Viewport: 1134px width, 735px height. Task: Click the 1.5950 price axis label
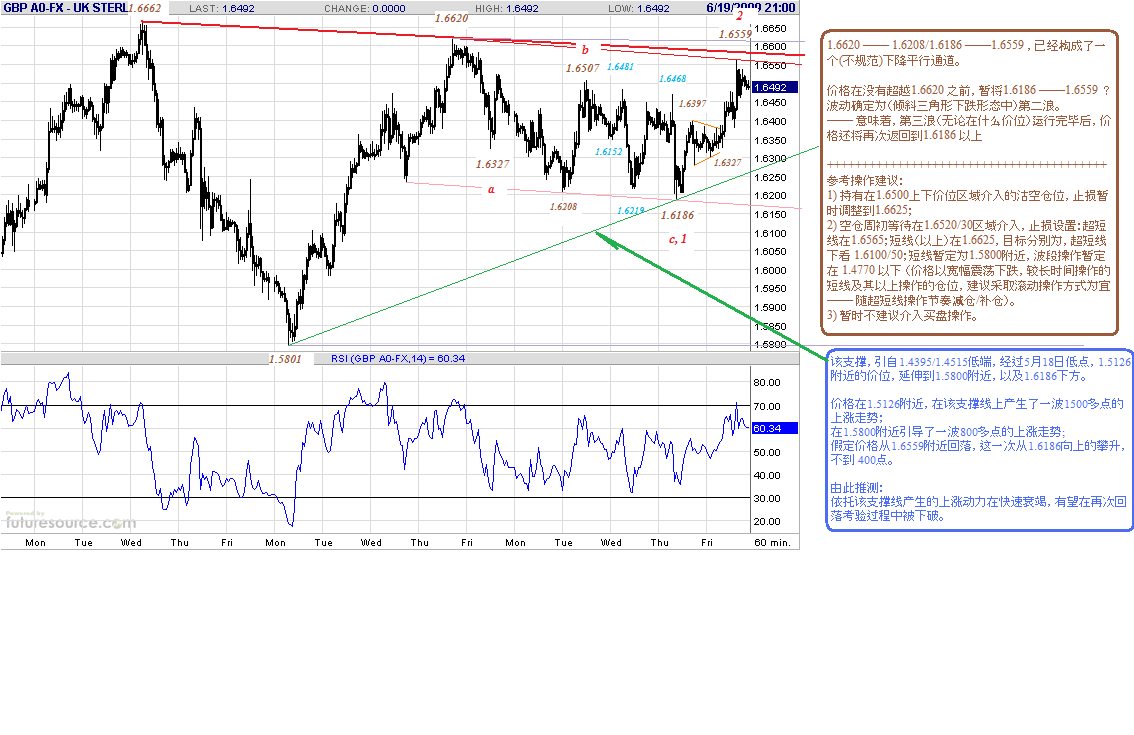pos(770,289)
